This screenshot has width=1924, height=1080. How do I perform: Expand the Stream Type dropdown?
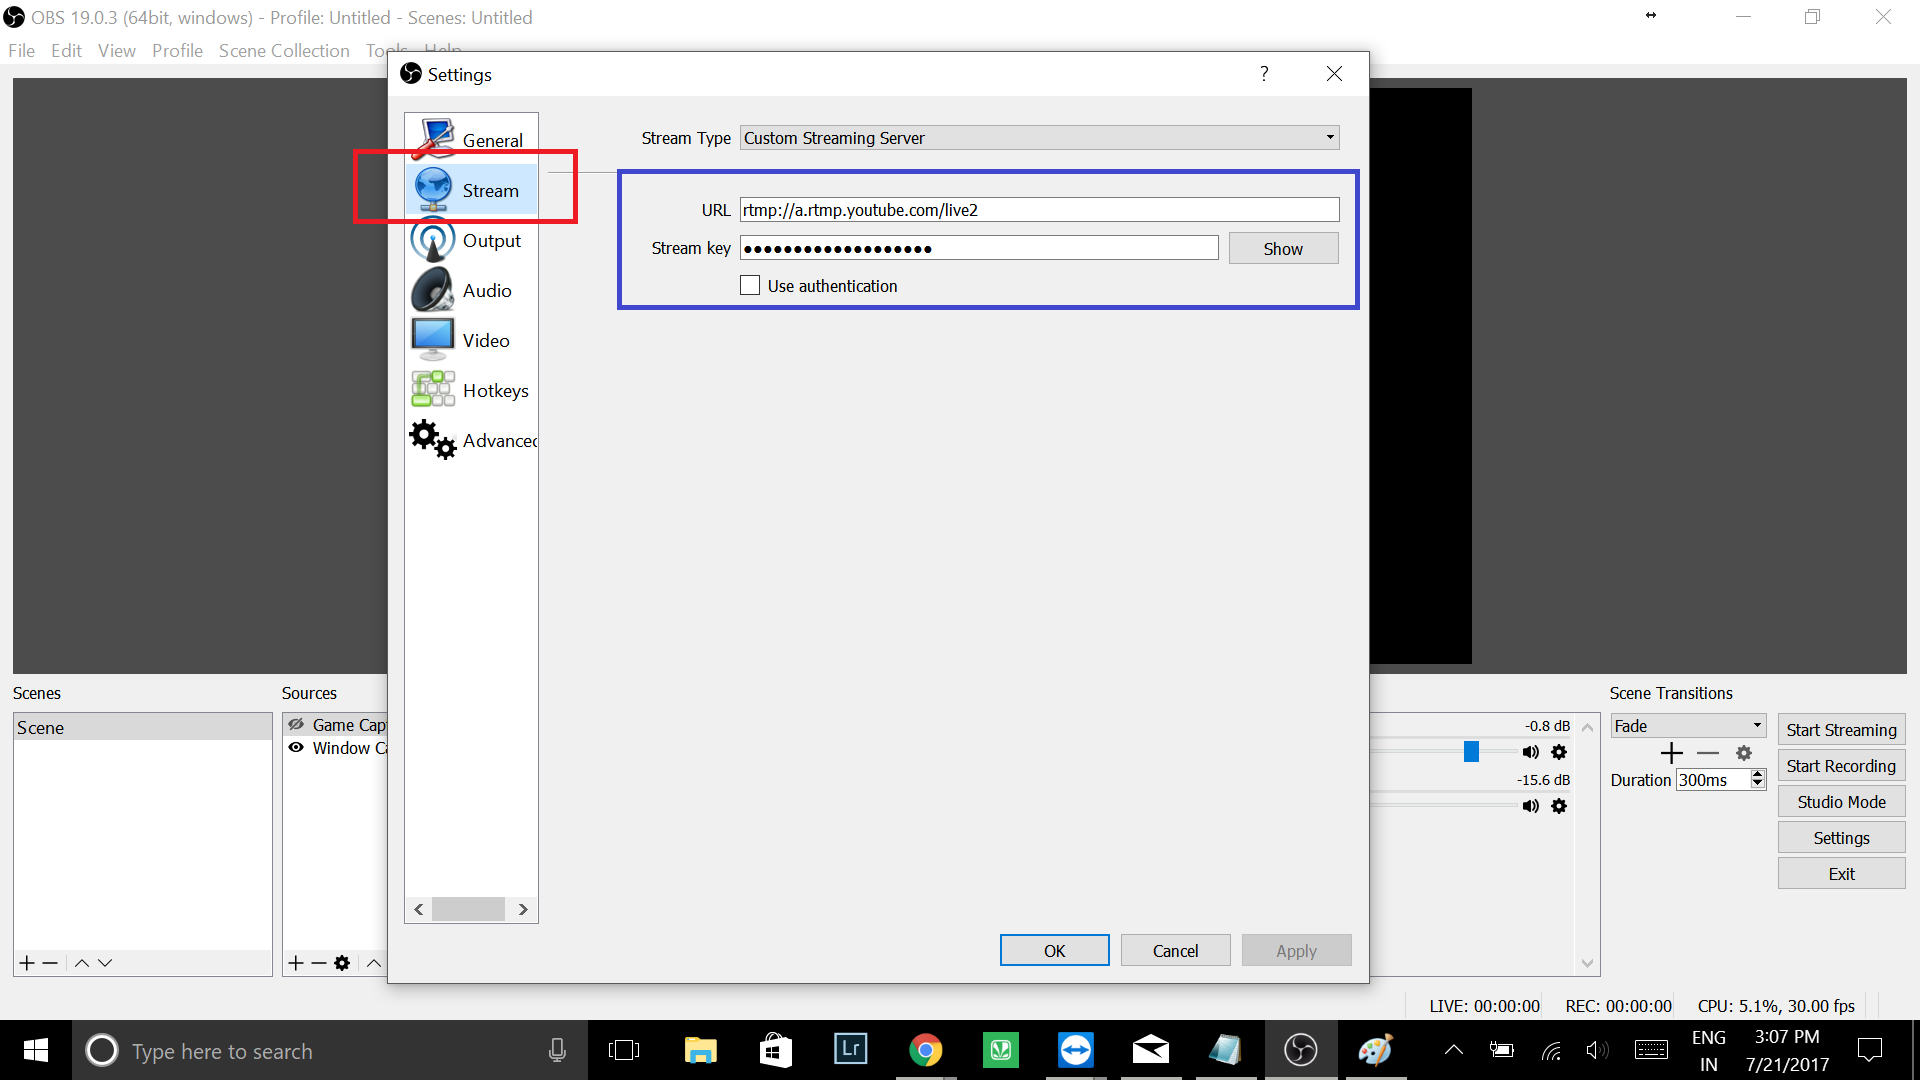tap(1041, 138)
